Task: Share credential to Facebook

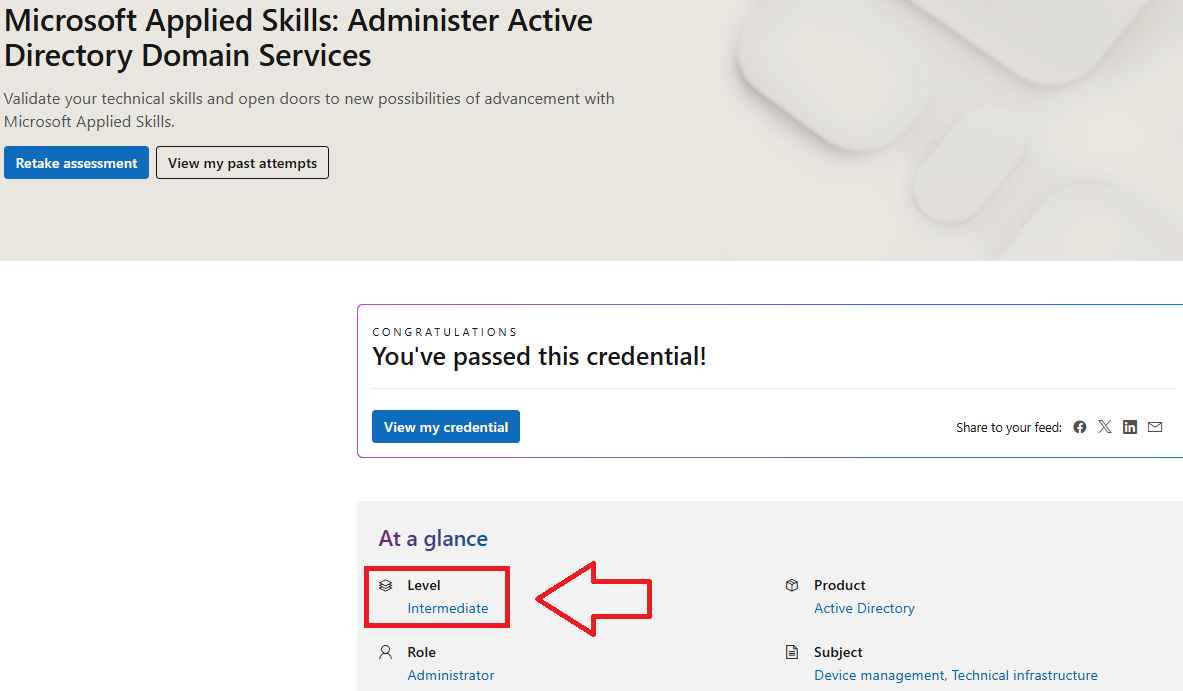Action: [1080, 427]
